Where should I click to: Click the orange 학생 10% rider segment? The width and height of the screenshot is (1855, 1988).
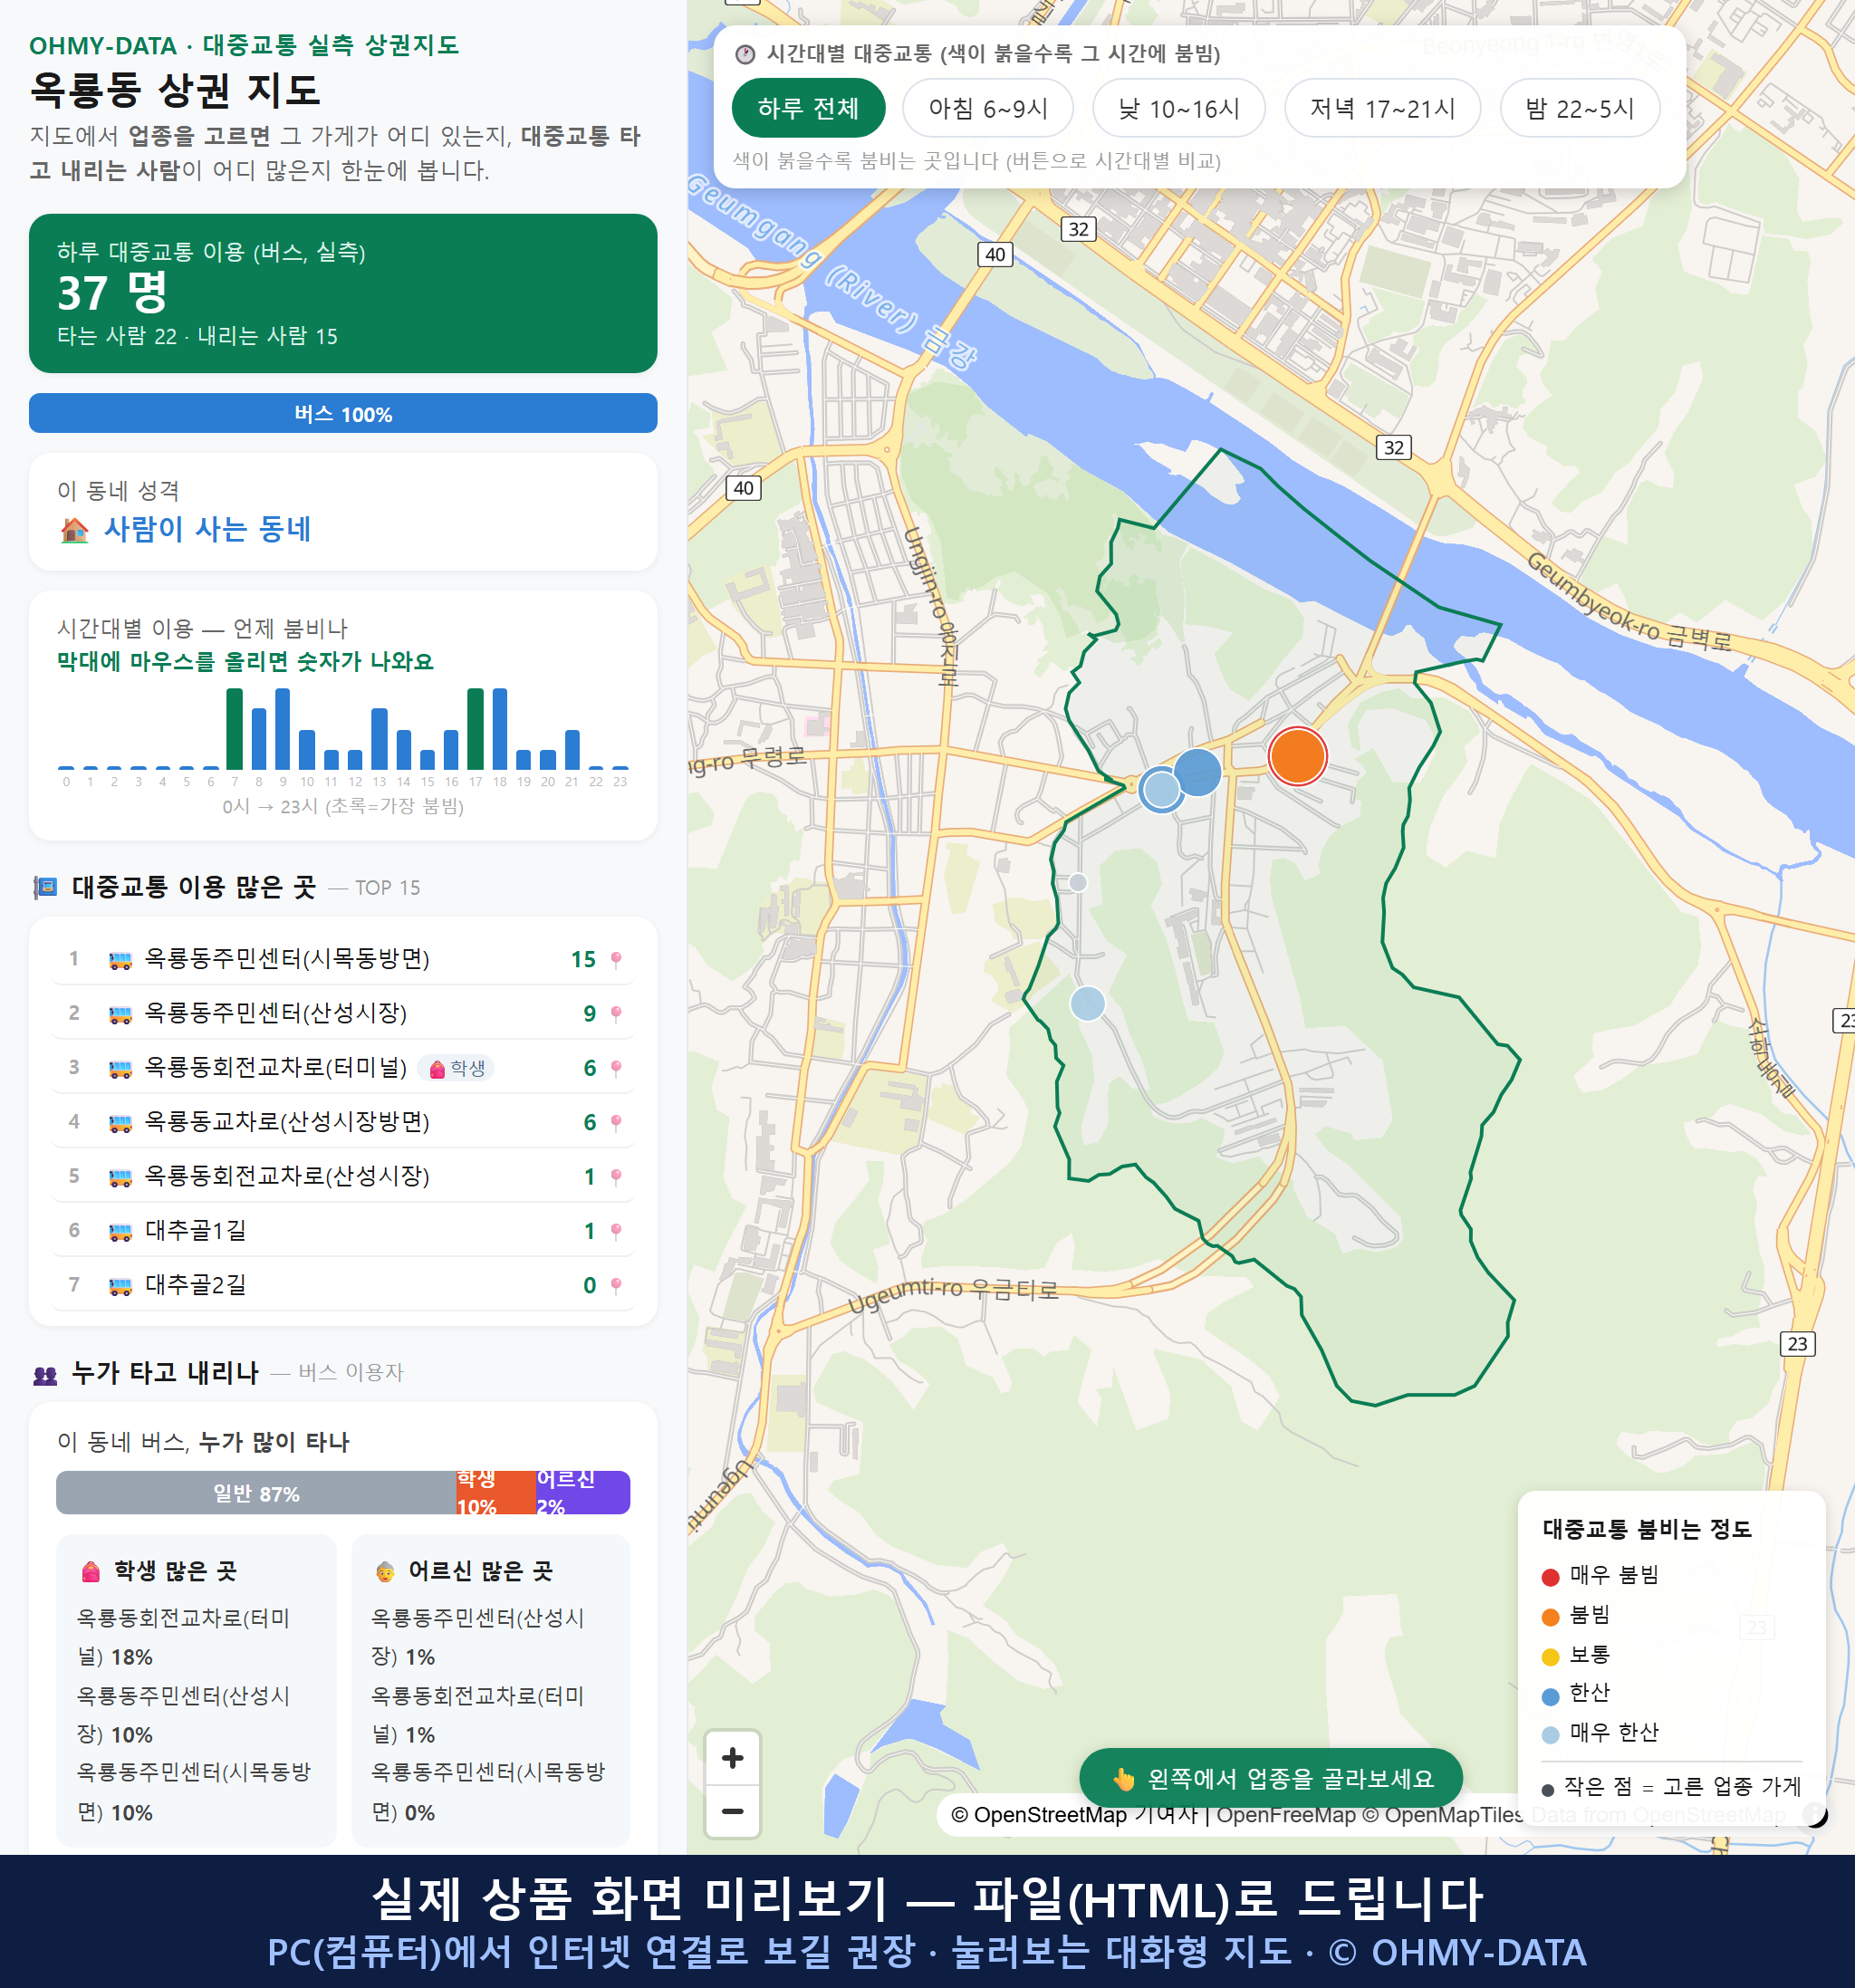[x=496, y=1492]
